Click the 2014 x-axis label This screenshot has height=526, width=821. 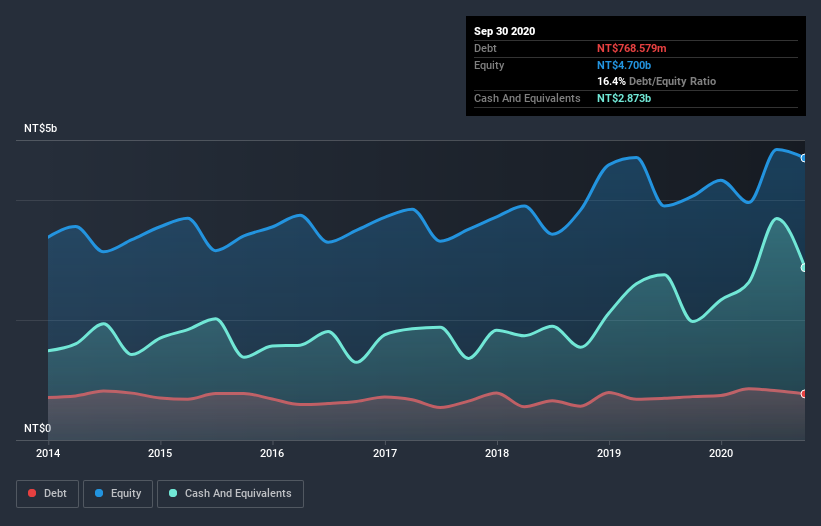[48, 453]
